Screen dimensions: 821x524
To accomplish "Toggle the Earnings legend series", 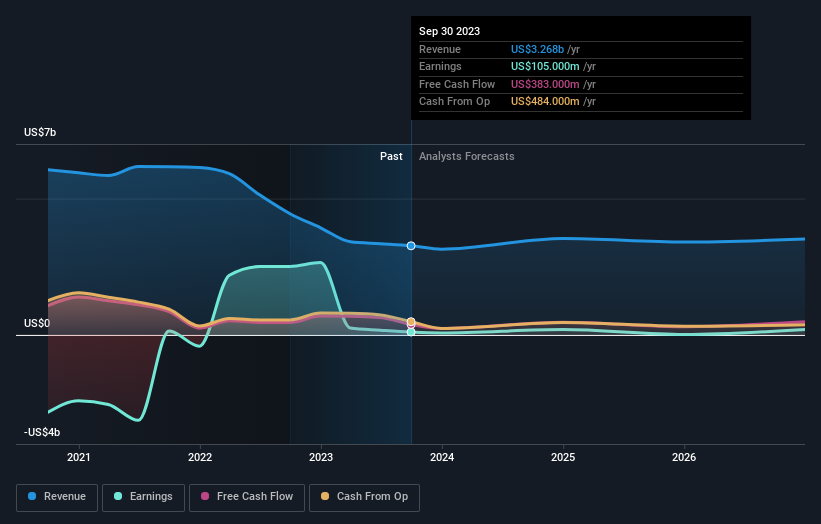I will coord(143,497).
